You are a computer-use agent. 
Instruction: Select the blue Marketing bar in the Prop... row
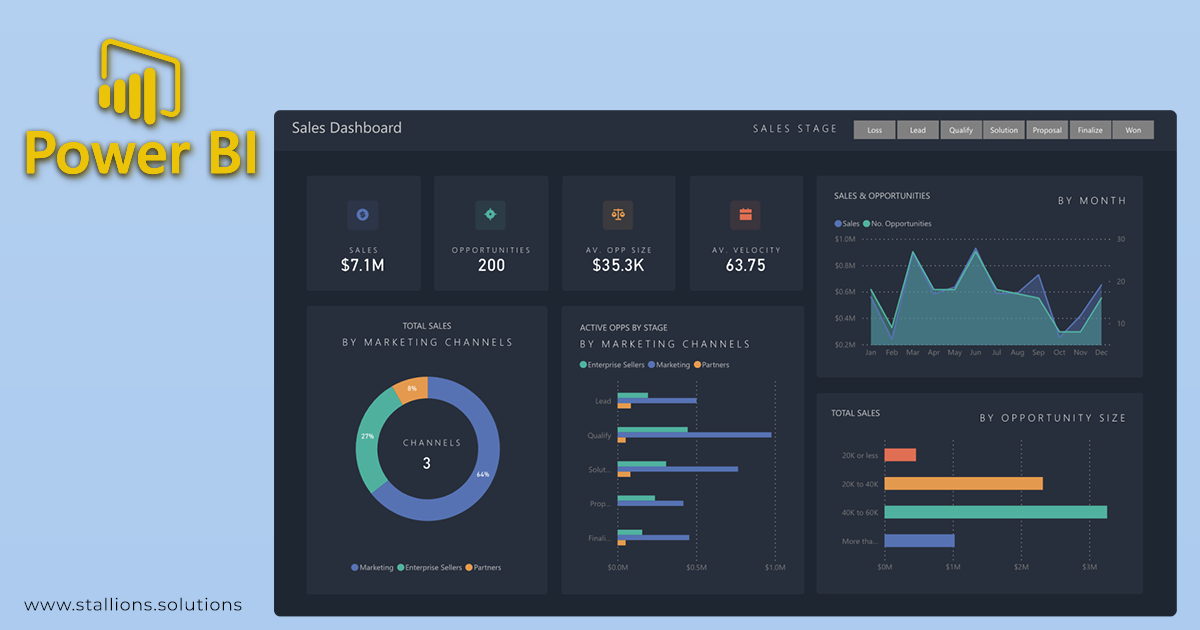point(651,503)
